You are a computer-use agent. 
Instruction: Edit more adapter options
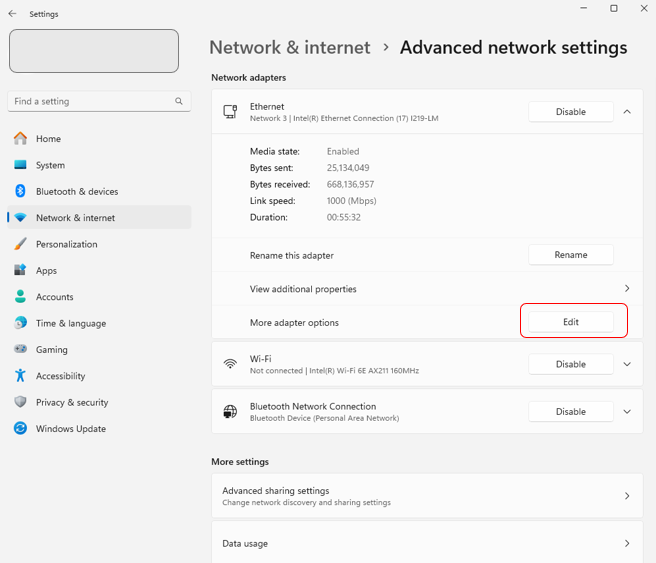point(570,322)
